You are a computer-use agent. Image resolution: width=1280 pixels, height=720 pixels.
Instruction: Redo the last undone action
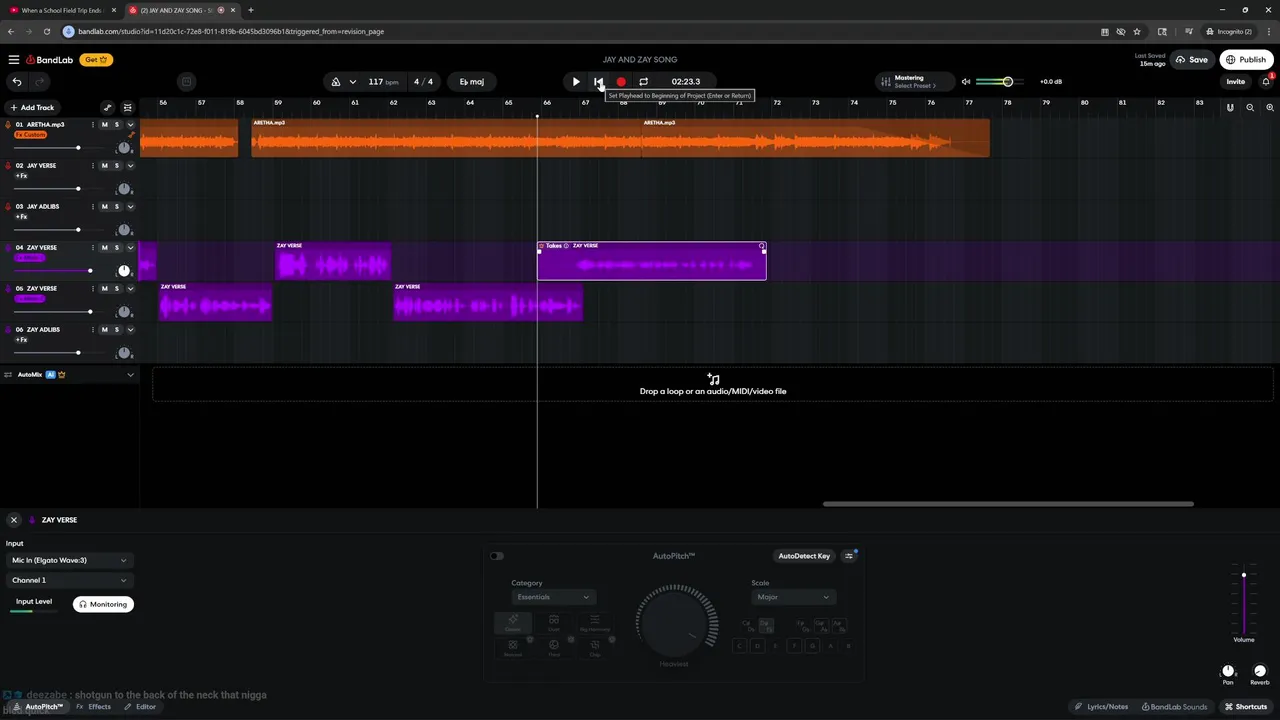pos(41,82)
